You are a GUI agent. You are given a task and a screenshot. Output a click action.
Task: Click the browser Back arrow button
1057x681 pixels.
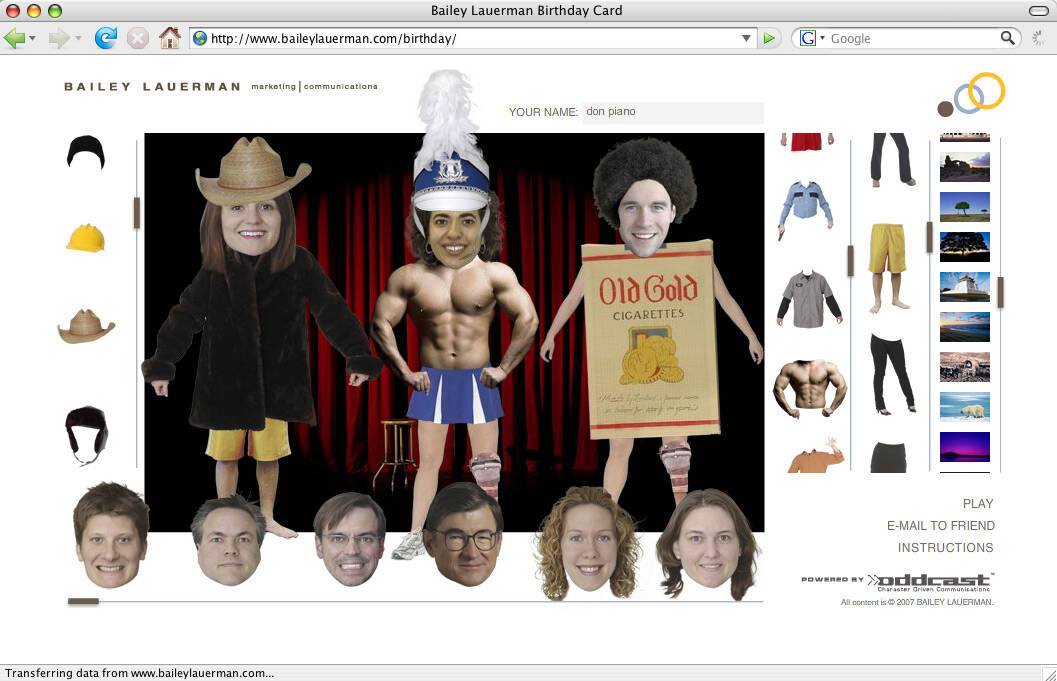[13, 38]
